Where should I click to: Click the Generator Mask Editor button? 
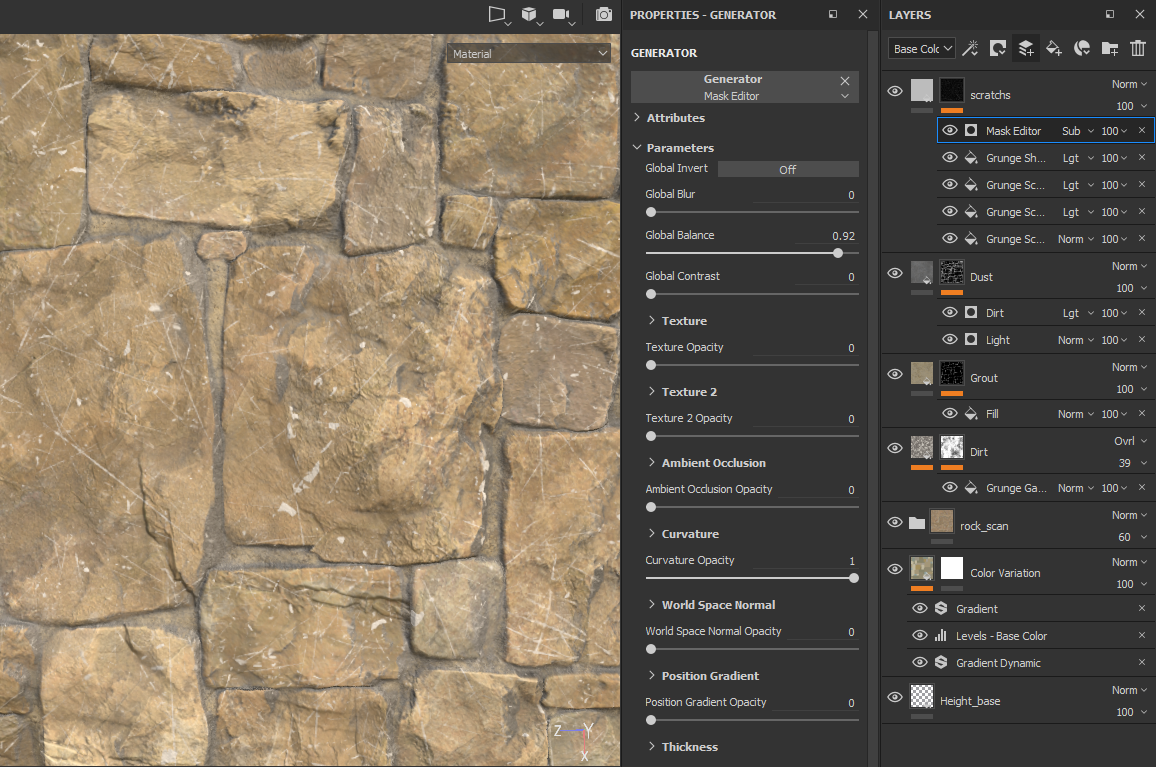coord(733,87)
